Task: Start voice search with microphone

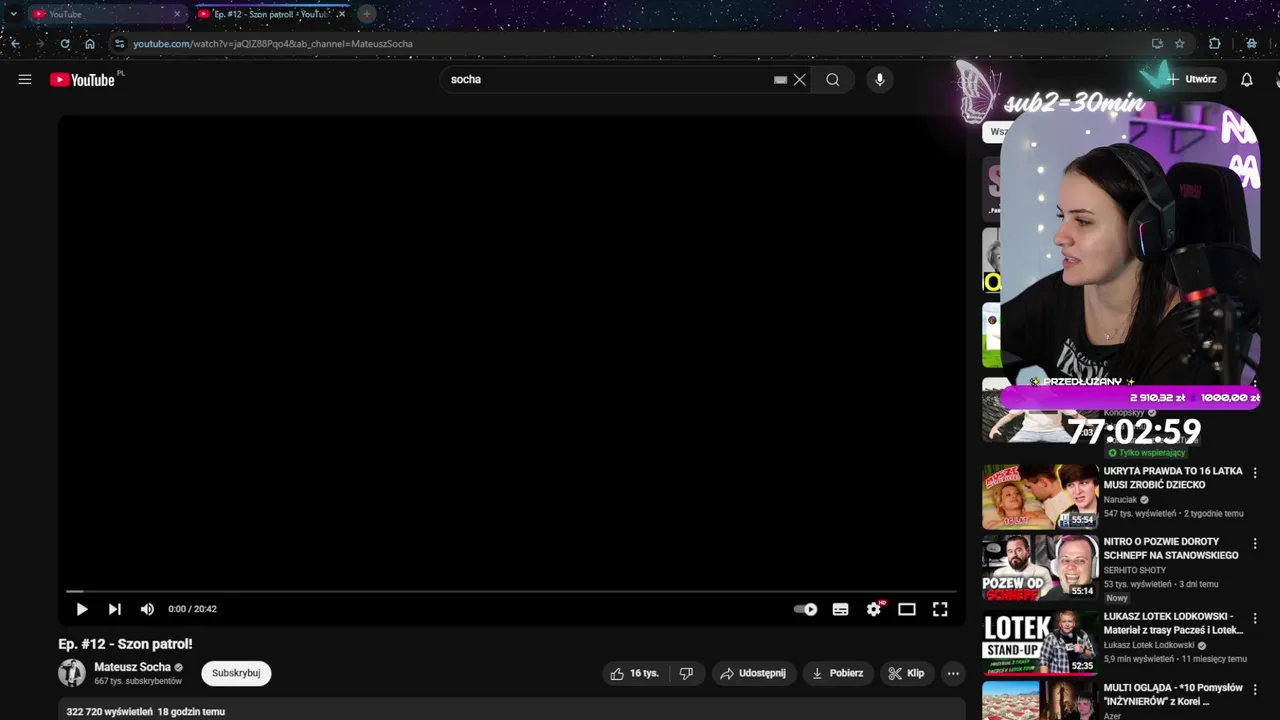Action: [x=880, y=80]
